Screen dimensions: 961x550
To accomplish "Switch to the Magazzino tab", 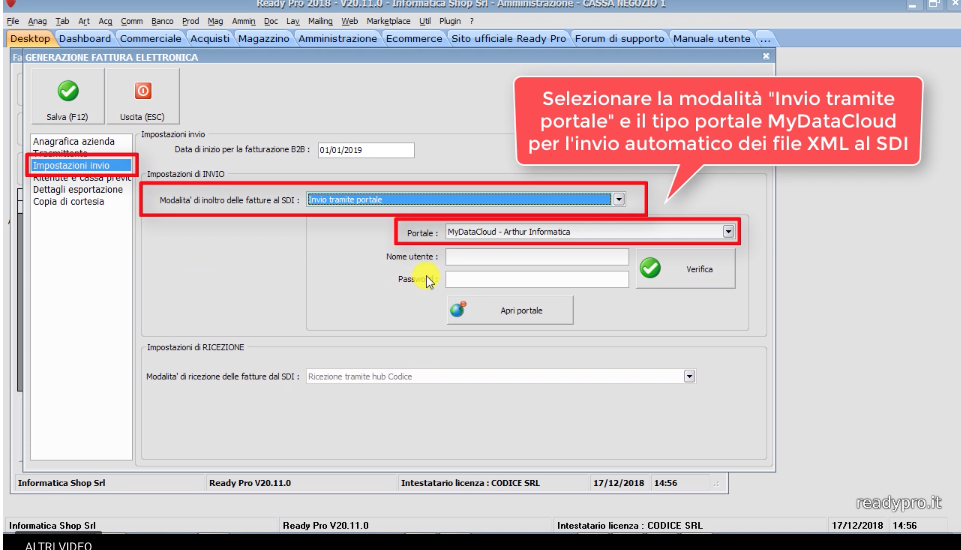I will (264, 38).
